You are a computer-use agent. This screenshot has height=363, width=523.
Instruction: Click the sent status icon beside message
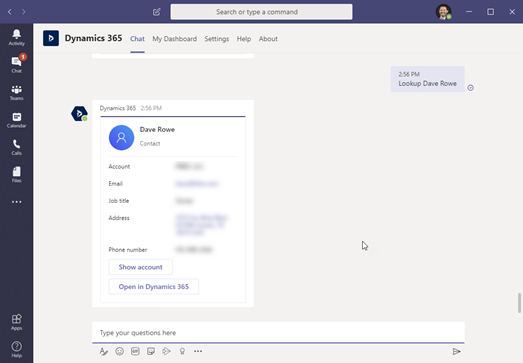click(470, 88)
